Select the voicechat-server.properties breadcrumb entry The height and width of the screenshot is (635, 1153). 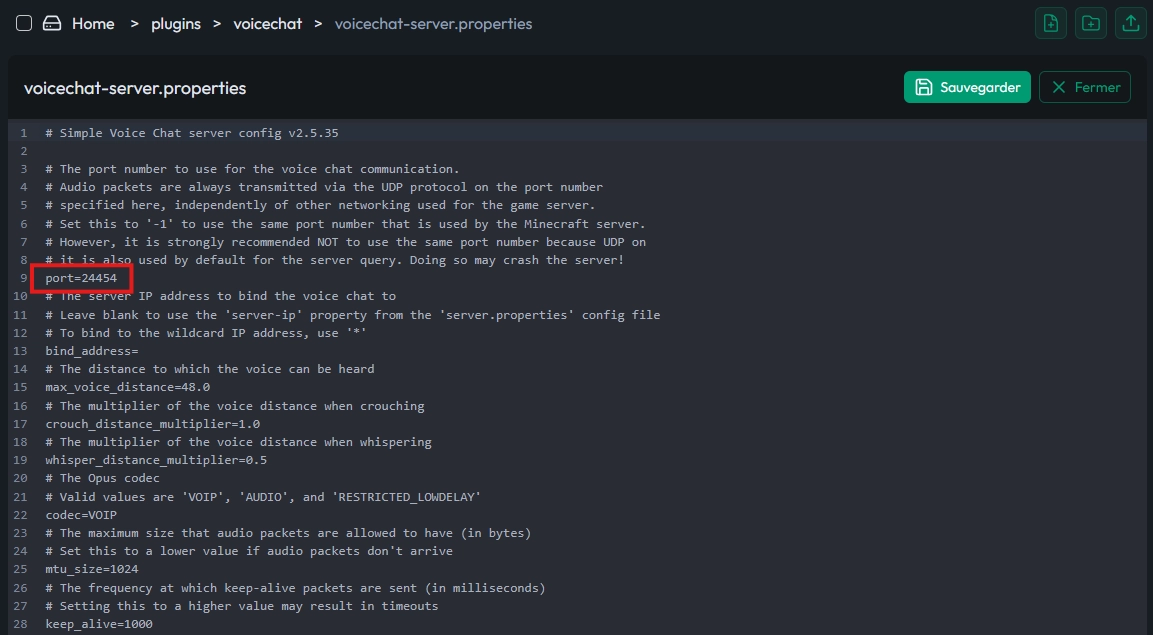coord(433,23)
